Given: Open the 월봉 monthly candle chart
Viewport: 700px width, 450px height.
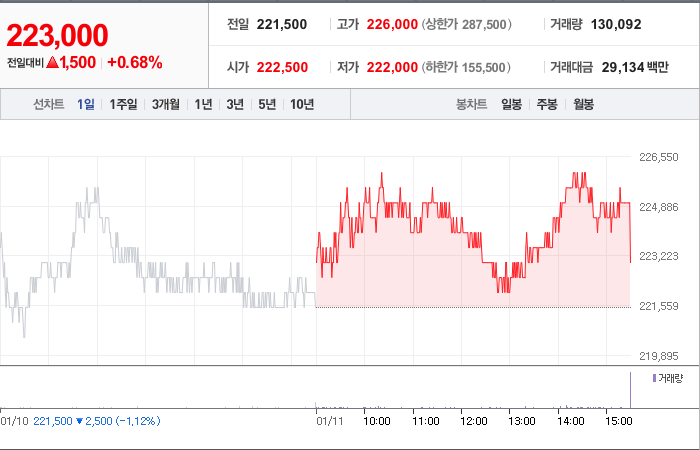Looking at the screenshot, I should (x=583, y=104).
